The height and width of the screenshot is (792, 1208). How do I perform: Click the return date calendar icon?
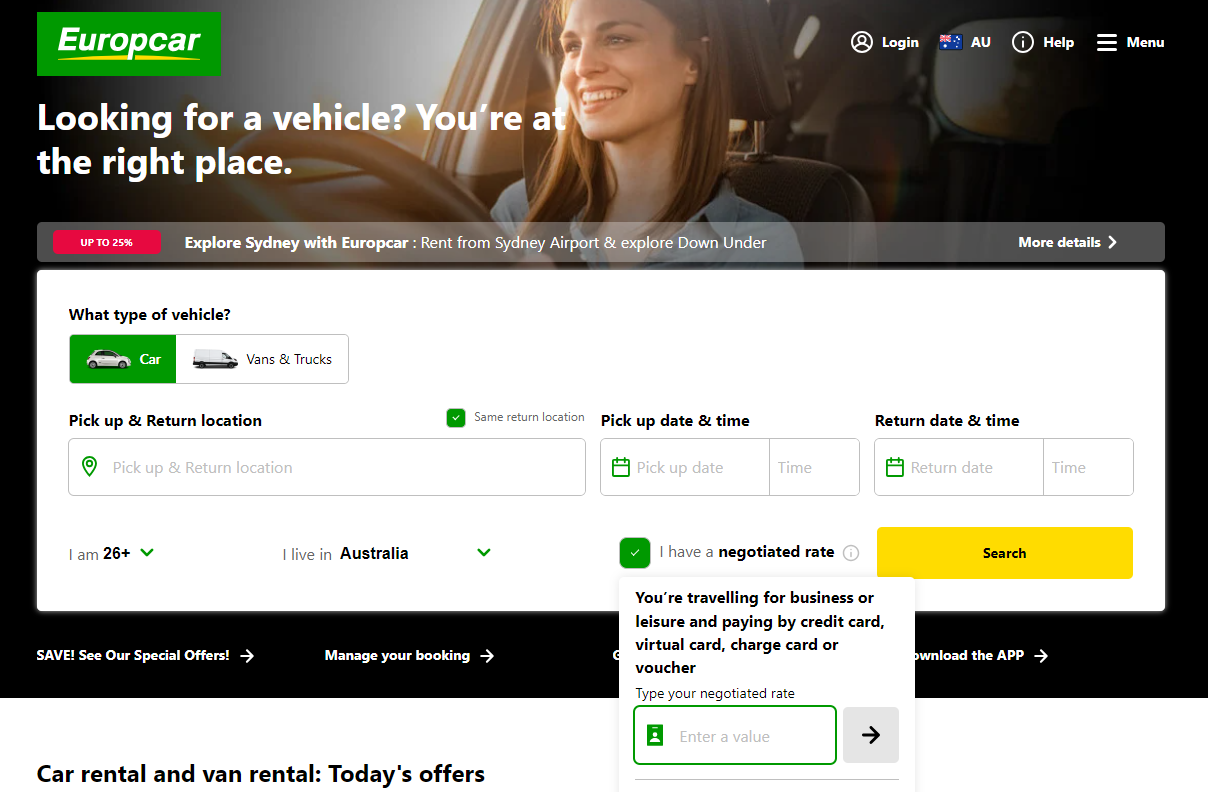[x=894, y=467]
